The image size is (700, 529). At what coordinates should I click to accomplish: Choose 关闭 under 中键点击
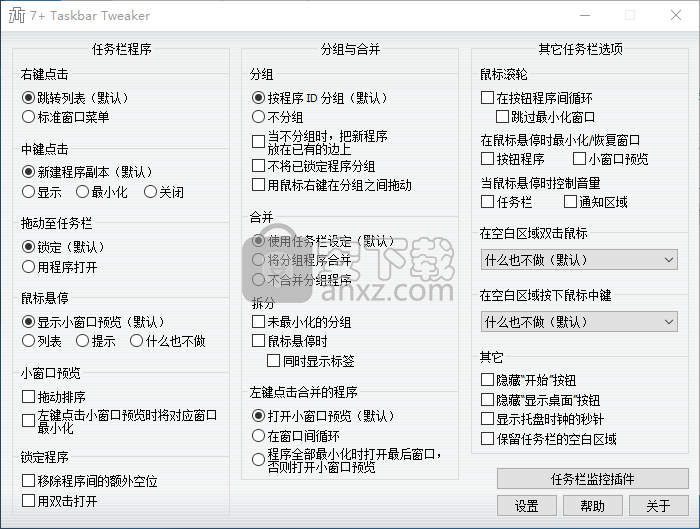click(164, 192)
